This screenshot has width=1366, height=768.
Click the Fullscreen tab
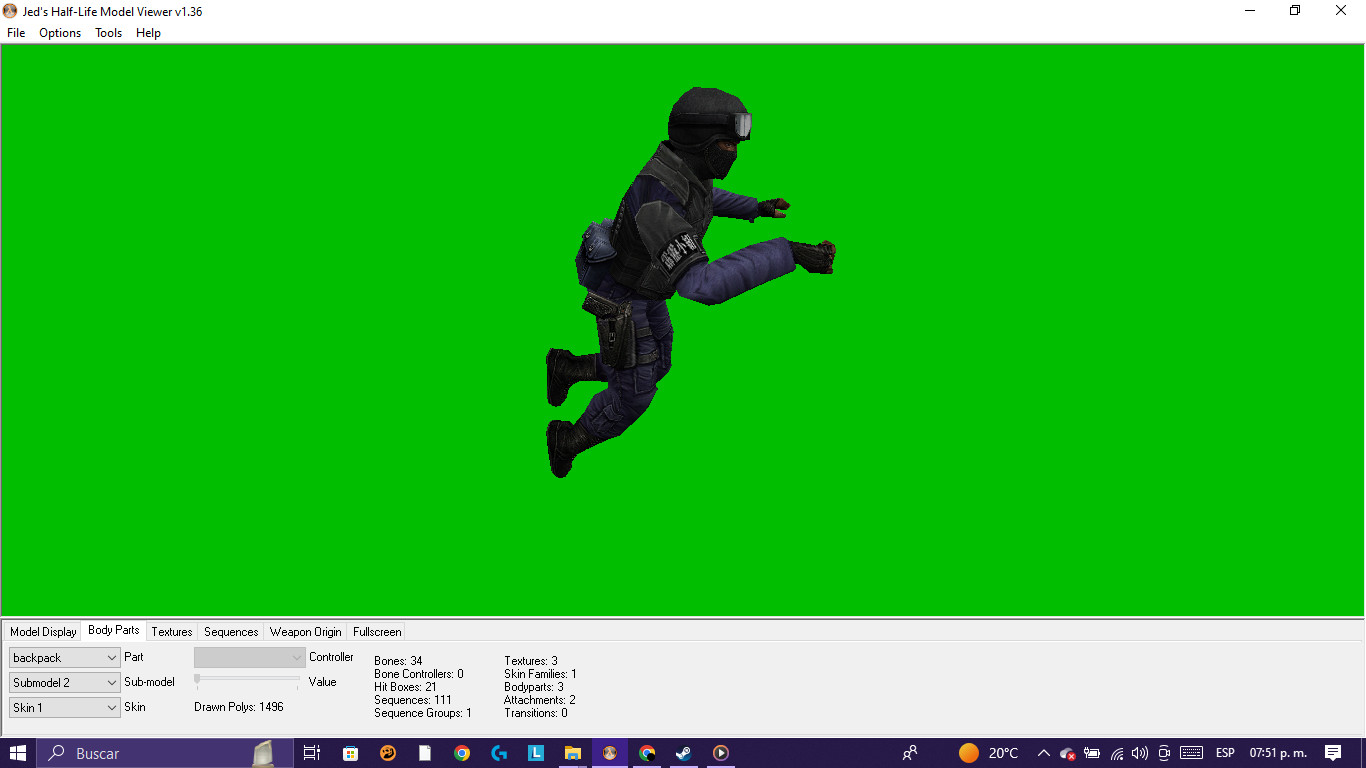(x=377, y=632)
